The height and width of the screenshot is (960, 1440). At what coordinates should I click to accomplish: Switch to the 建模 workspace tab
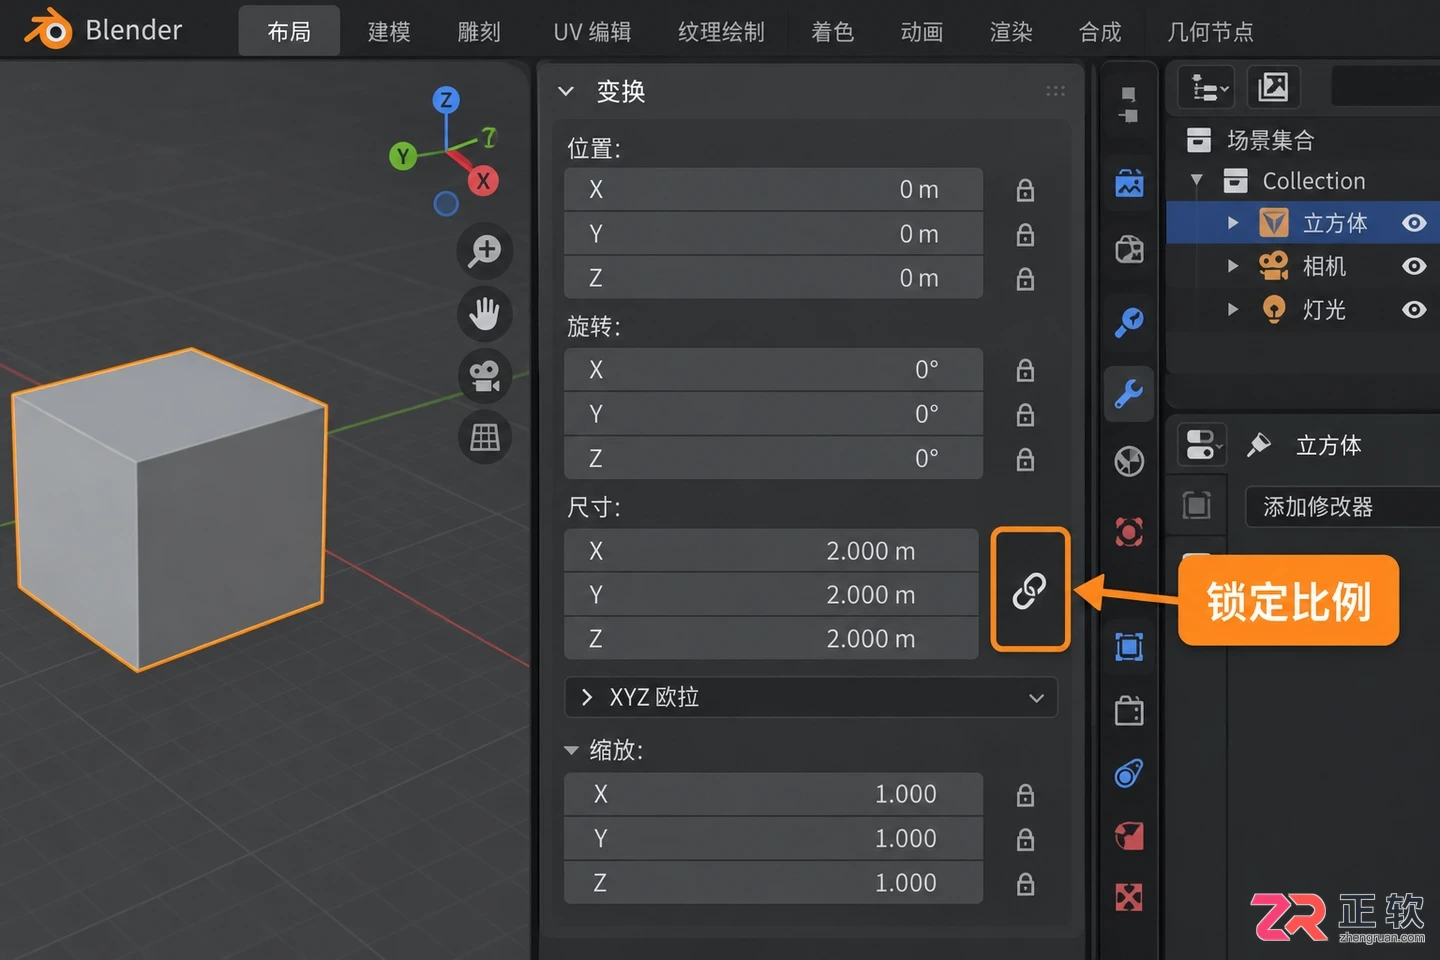389,32
